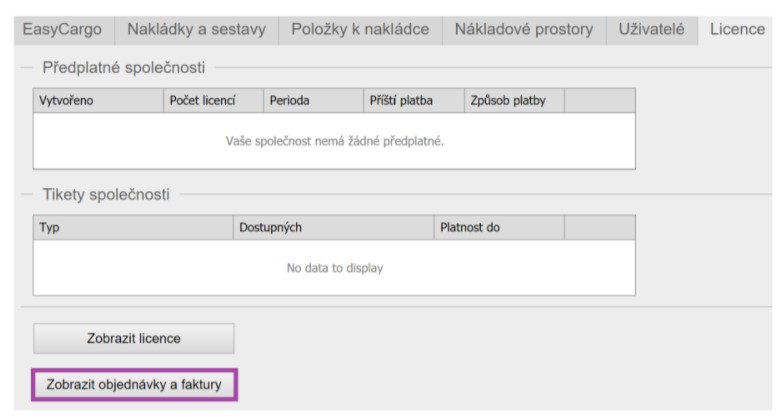Screen dimensions: 777x417
Task: Click the empty subscriptions message row
Action: coord(334,141)
